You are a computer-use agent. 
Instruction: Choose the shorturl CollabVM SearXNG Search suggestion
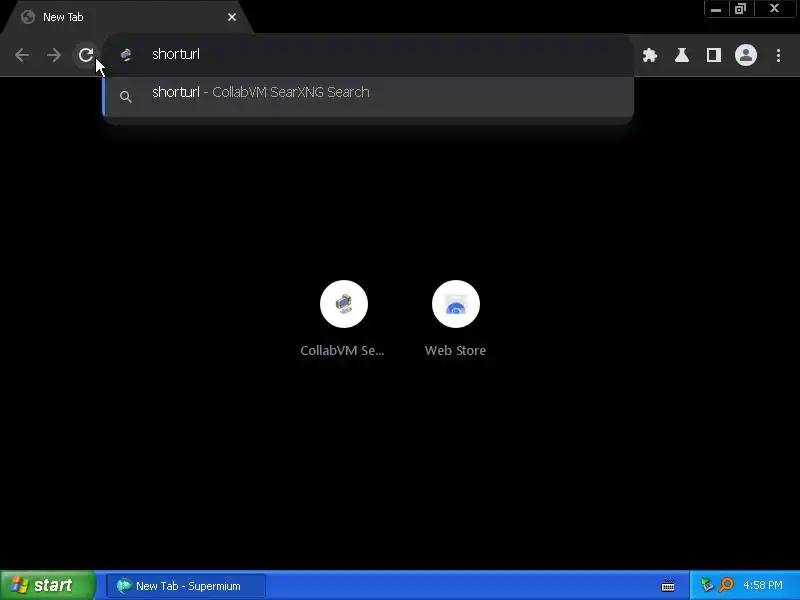(x=368, y=96)
